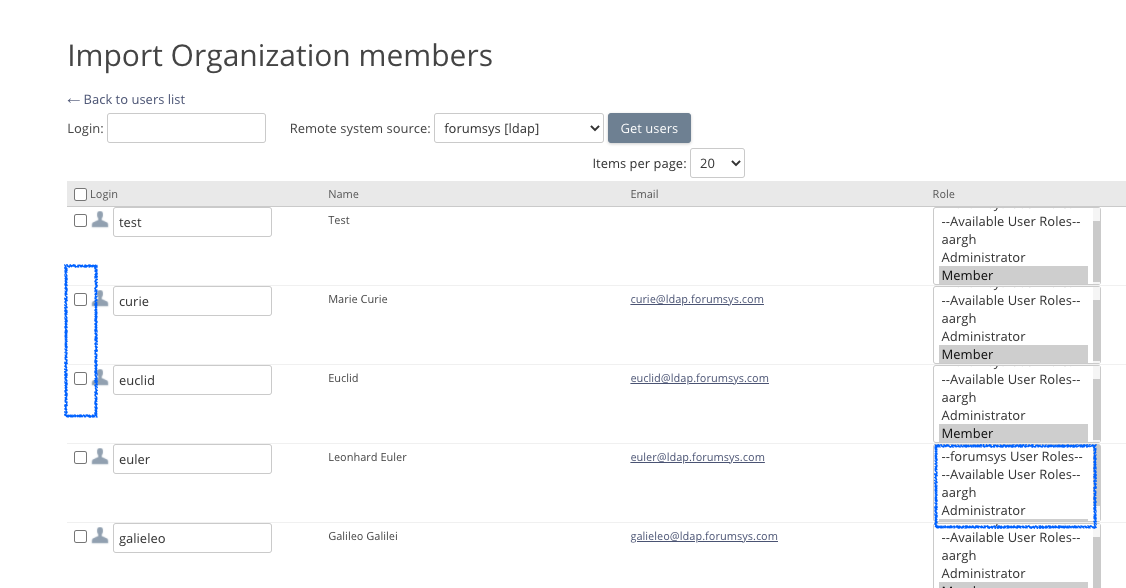Tick the select-all checkbox in Login header
Screen dimensions: 1126x588
(81, 194)
